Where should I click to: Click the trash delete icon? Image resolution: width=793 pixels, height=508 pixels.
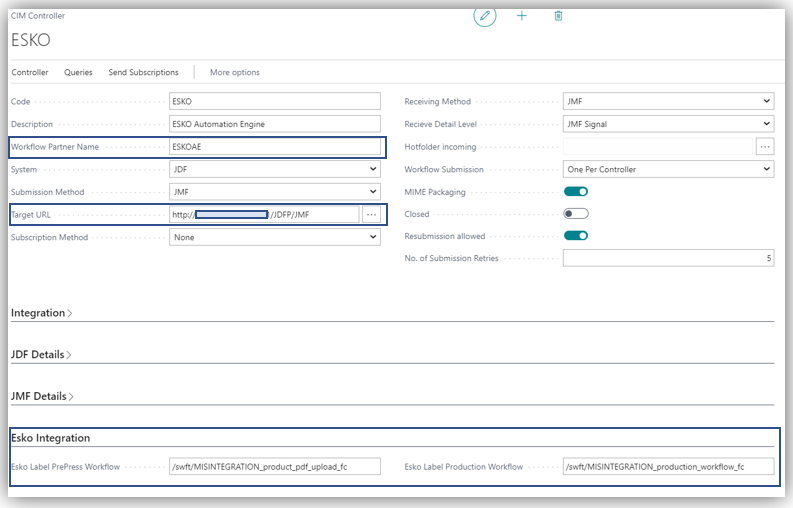pyautogui.click(x=558, y=16)
